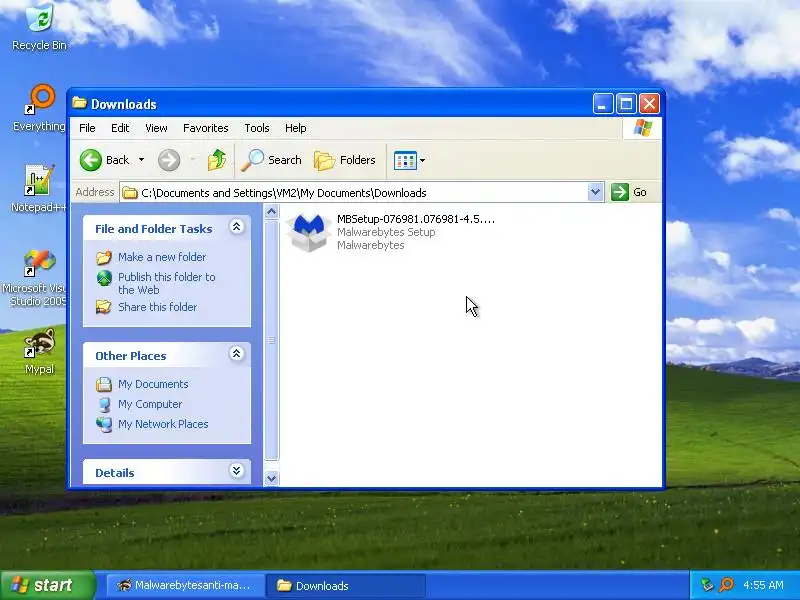Viewport: 800px width, 600px height.
Task: Click the green tray icon beside Everything
Action: click(707, 585)
